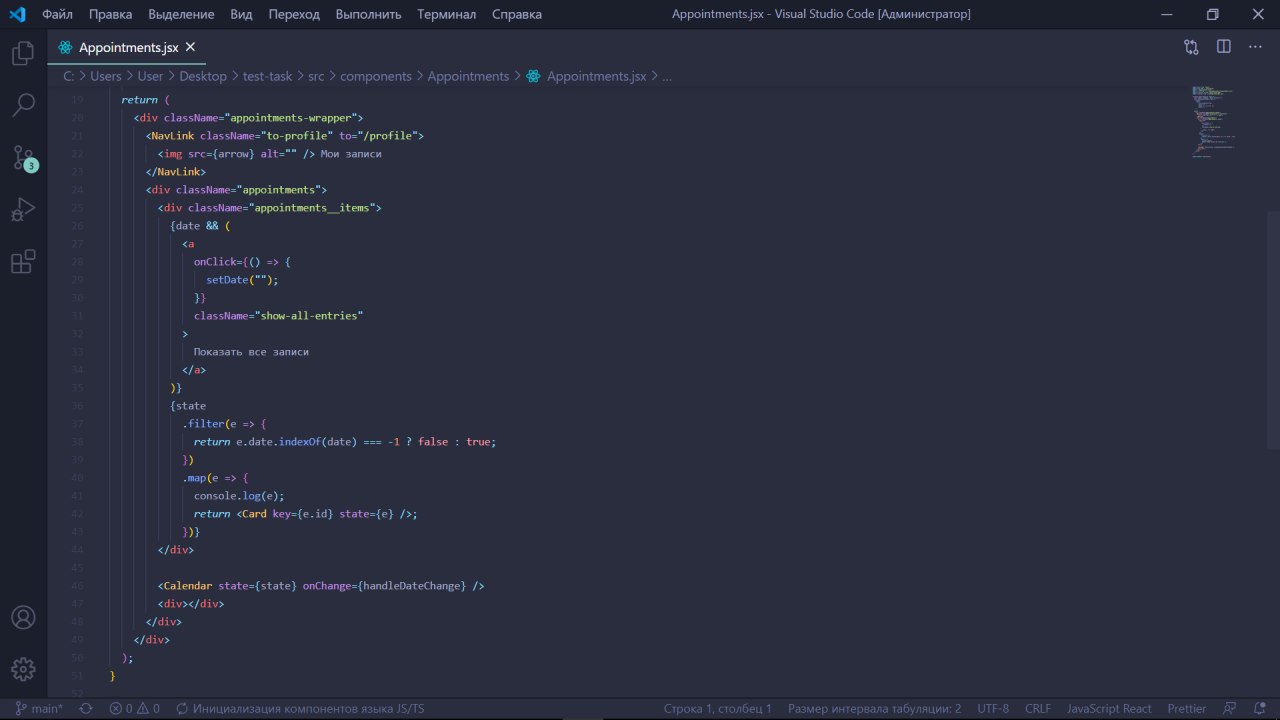The width and height of the screenshot is (1280, 720).
Task: Expand the Appointments folder breadcrumb
Action: 468,76
